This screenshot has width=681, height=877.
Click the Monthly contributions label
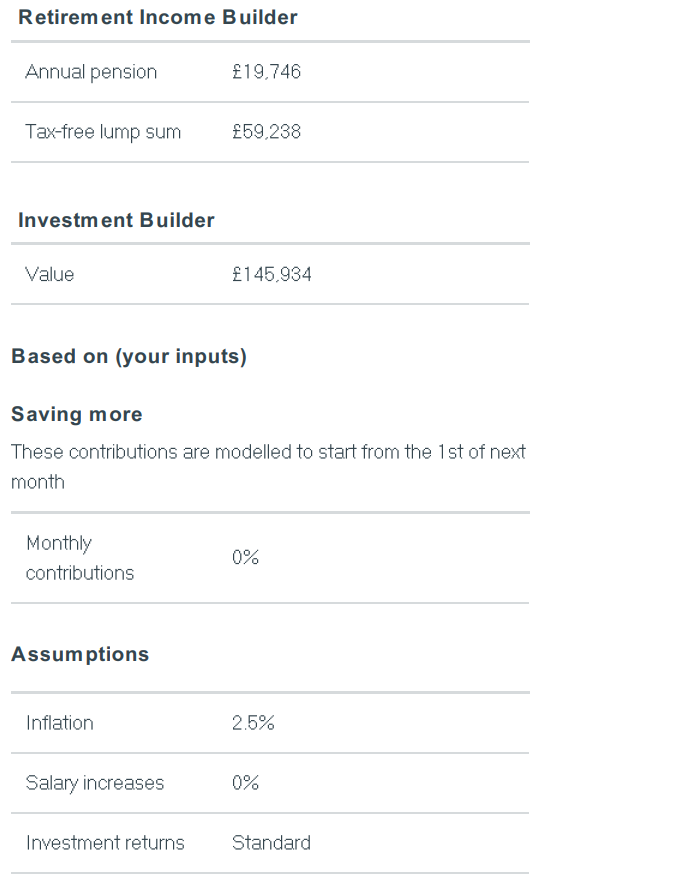coord(80,558)
